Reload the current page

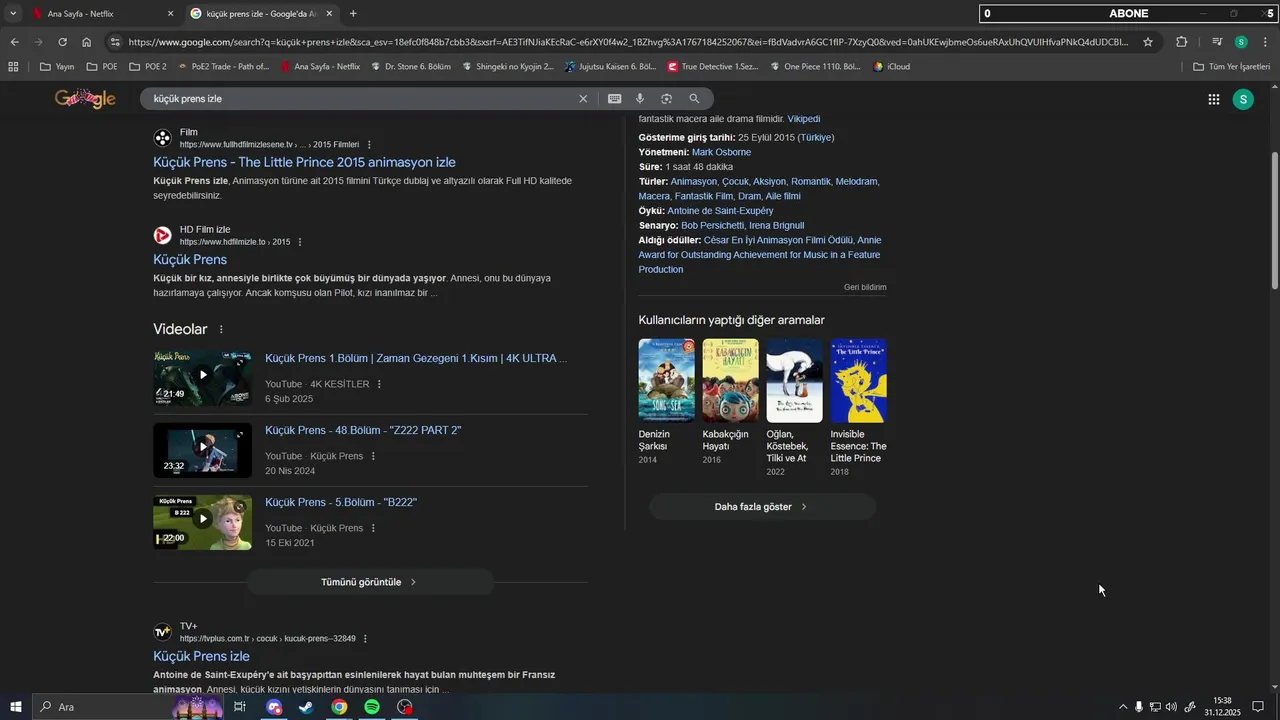(x=62, y=42)
